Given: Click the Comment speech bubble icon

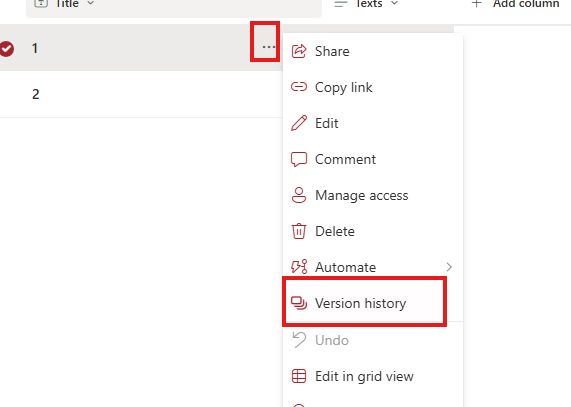Looking at the screenshot, I should point(299,159).
